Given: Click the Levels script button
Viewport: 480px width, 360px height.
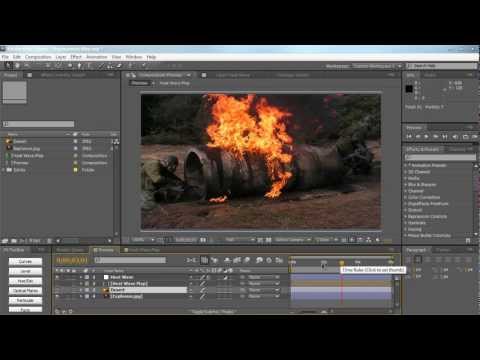Looking at the screenshot, I should [25, 271].
